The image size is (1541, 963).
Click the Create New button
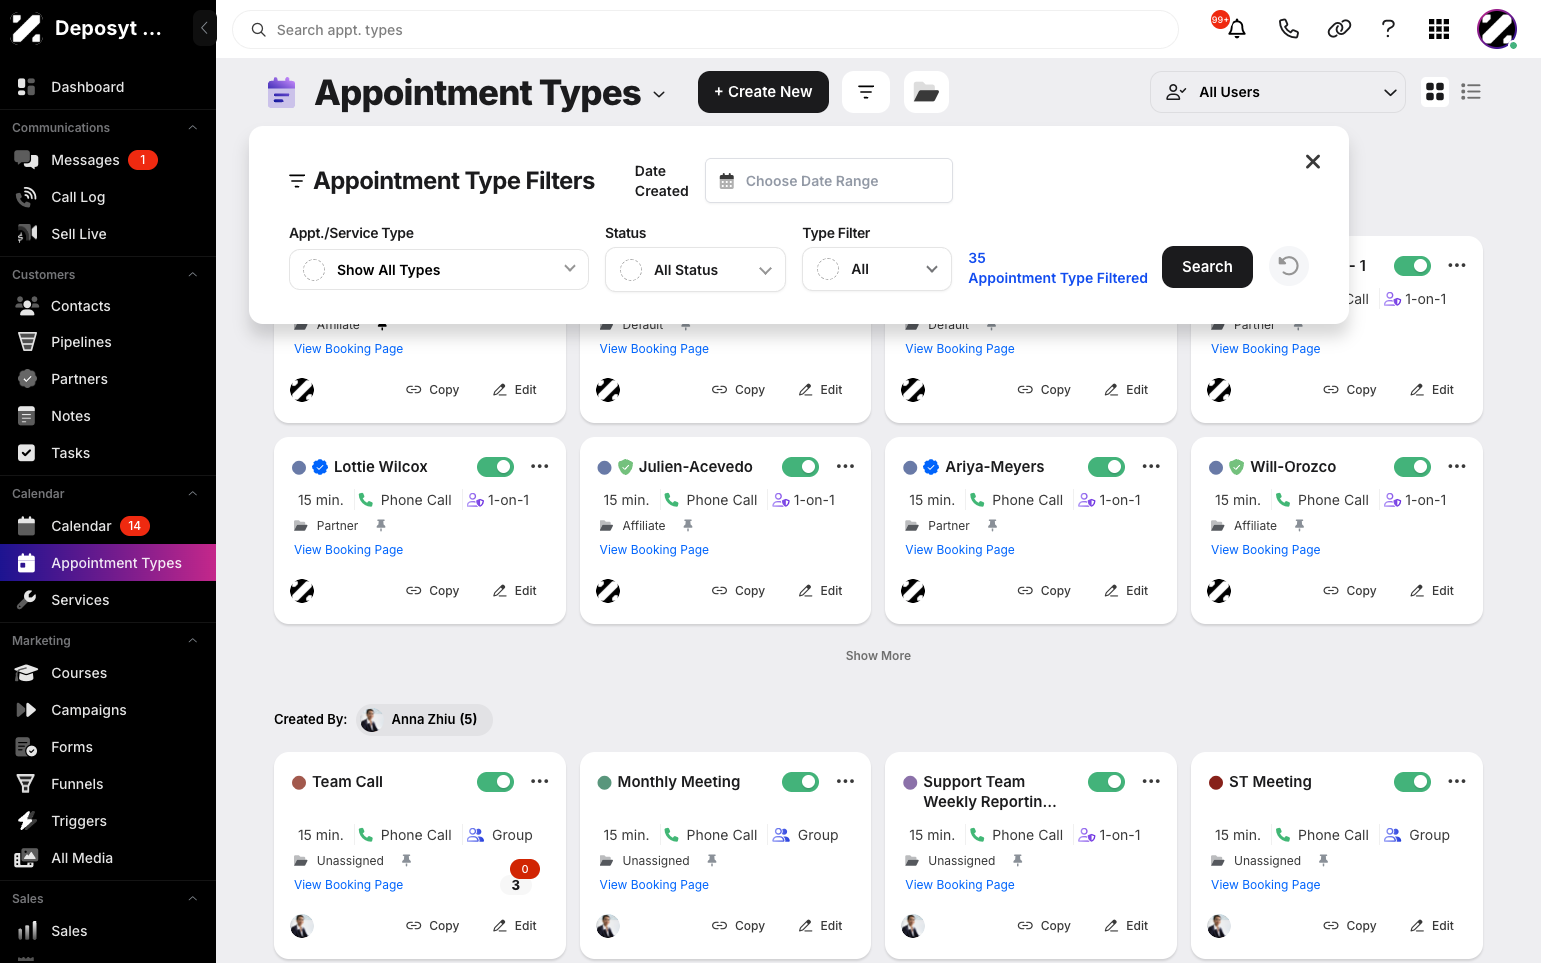point(763,92)
